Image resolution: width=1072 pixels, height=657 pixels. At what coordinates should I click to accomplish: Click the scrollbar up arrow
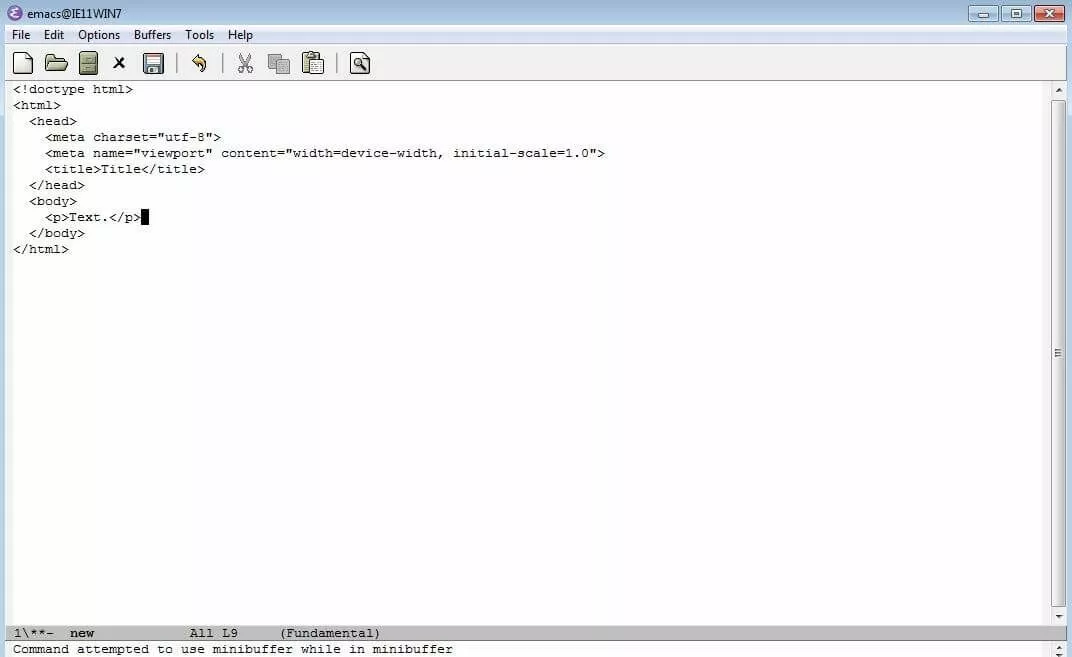[1058, 90]
